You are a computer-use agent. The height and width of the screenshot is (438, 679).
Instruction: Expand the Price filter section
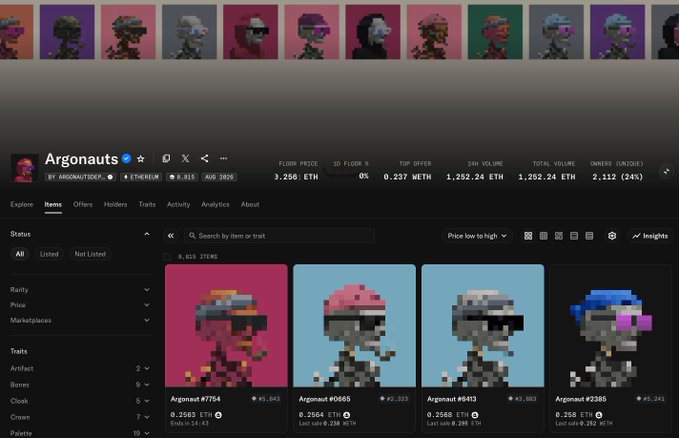tap(80, 305)
